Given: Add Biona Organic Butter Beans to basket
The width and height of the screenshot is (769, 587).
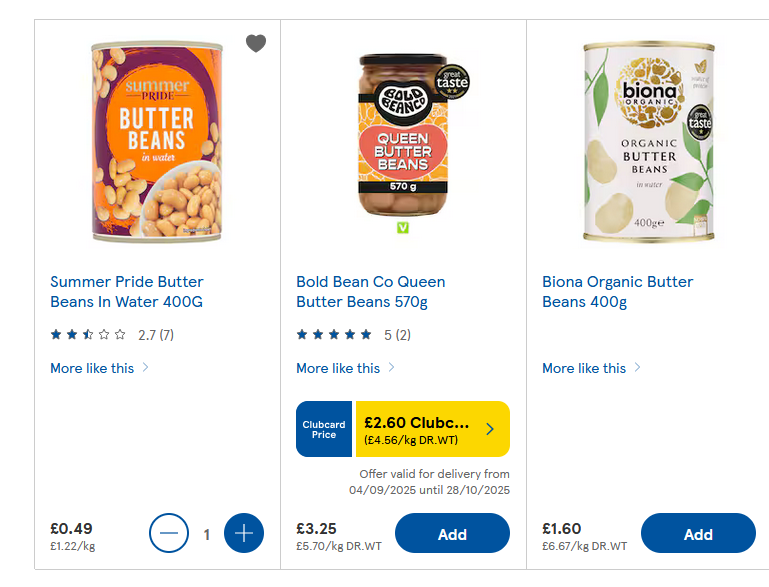Looking at the screenshot, I should 698,534.
